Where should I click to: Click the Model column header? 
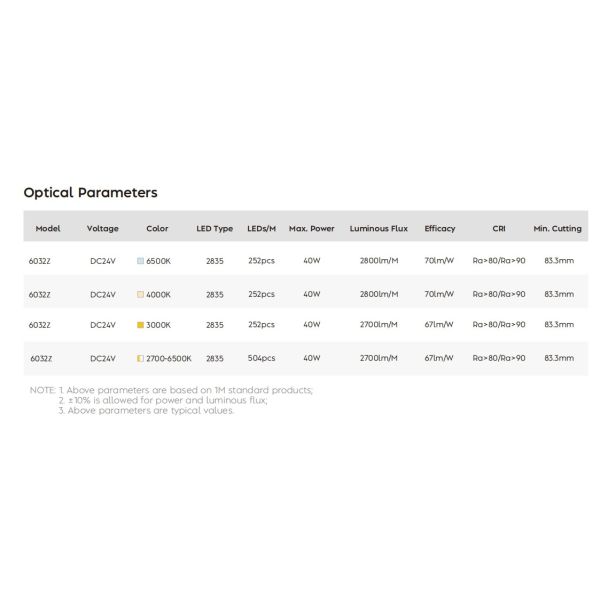48,228
